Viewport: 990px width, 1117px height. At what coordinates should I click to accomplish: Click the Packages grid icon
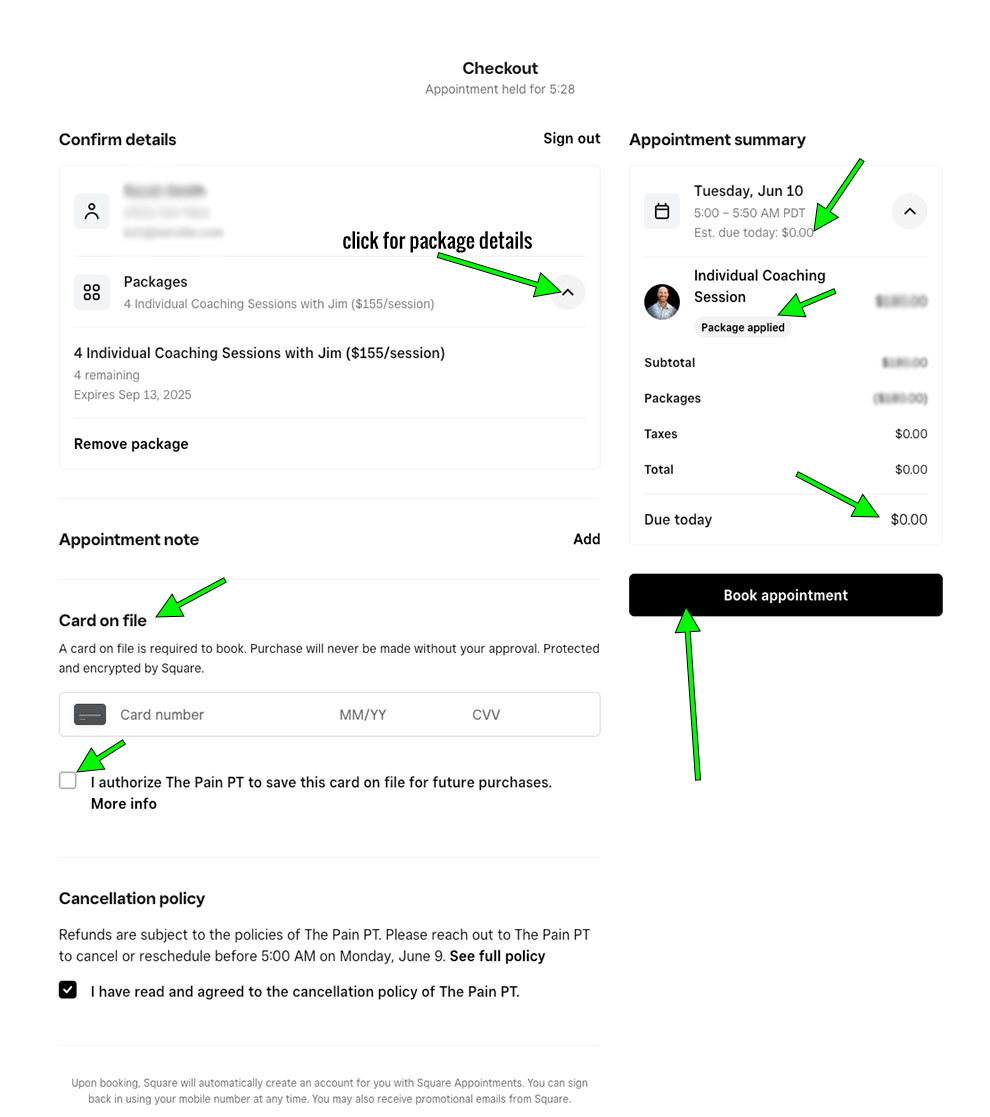(x=92, y=292)
